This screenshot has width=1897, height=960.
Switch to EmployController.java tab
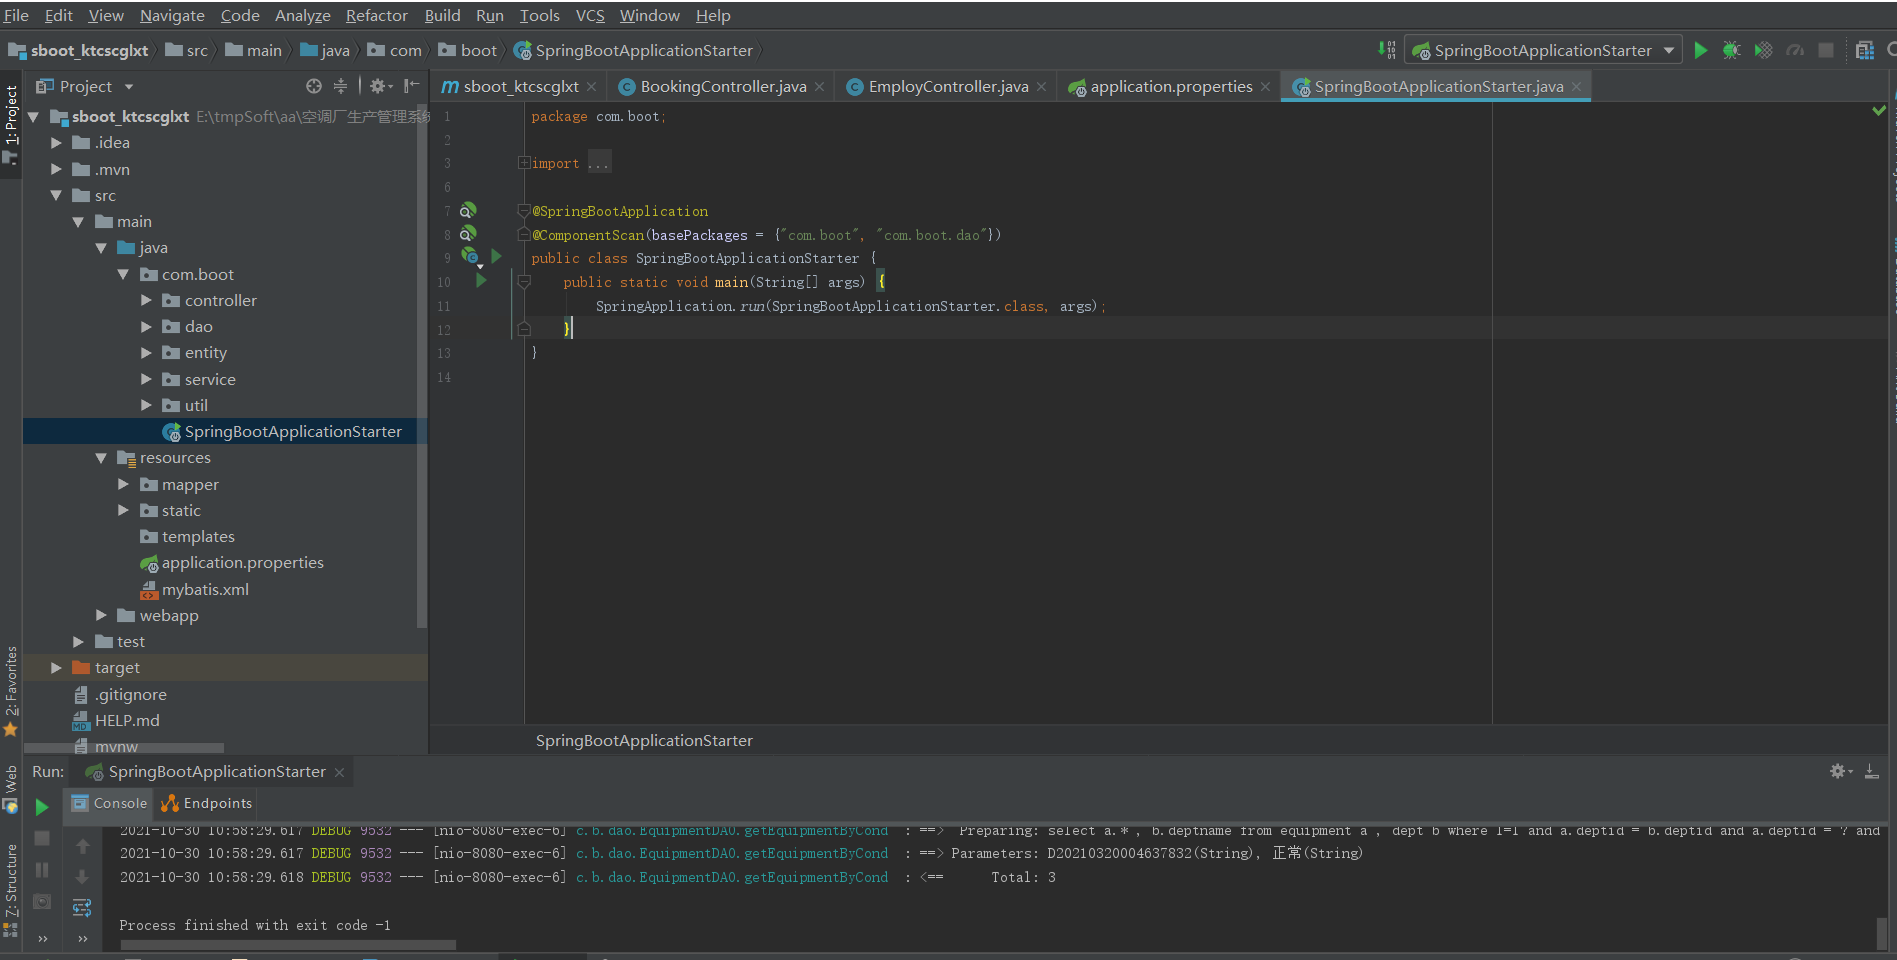pyautogui.click(x=947, y=86)
